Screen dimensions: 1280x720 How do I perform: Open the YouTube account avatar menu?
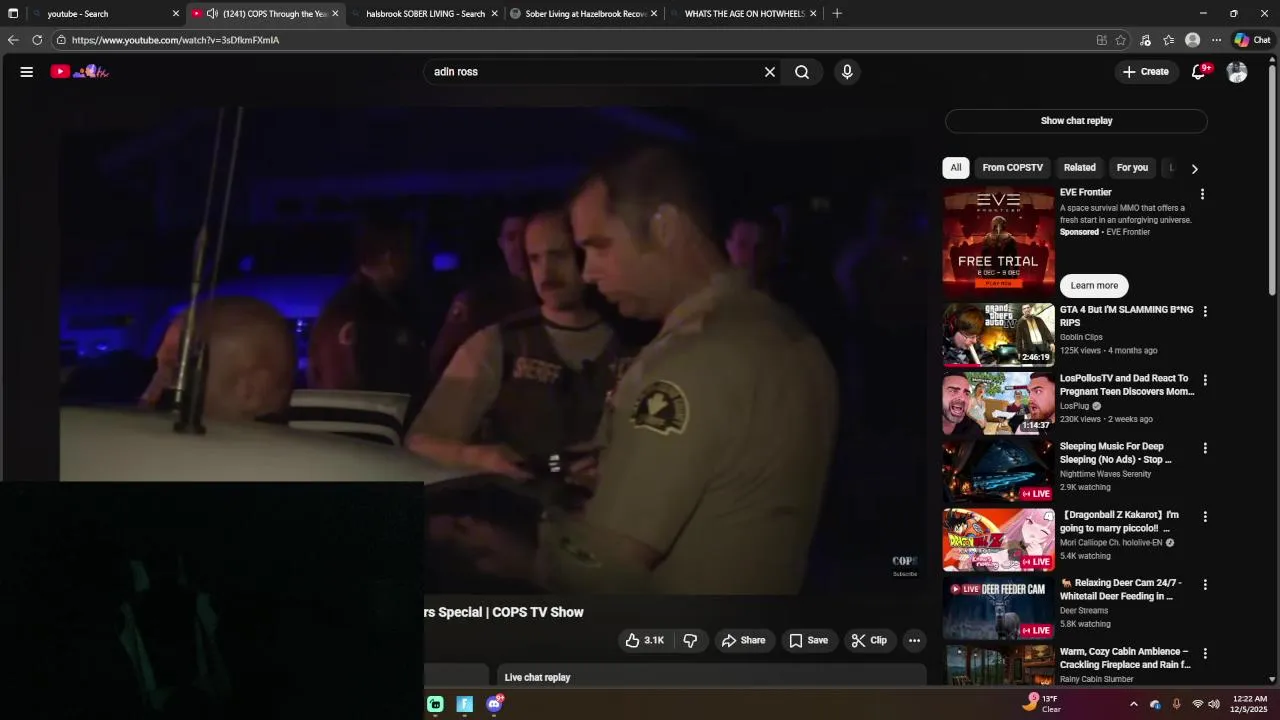point(1237,72)
